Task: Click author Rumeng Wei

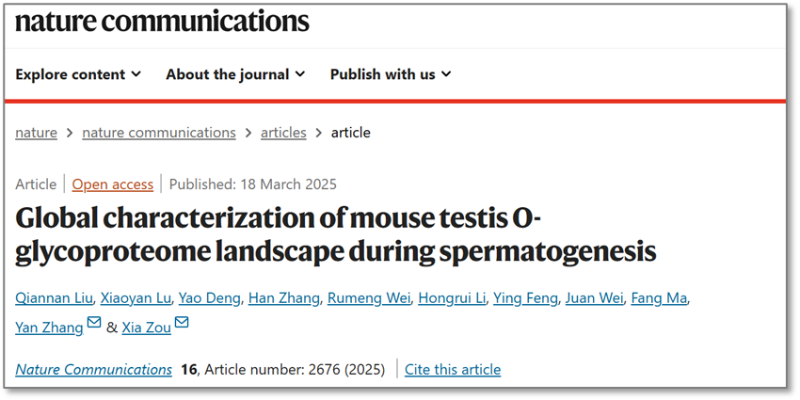Action: [x=369, y=298]
